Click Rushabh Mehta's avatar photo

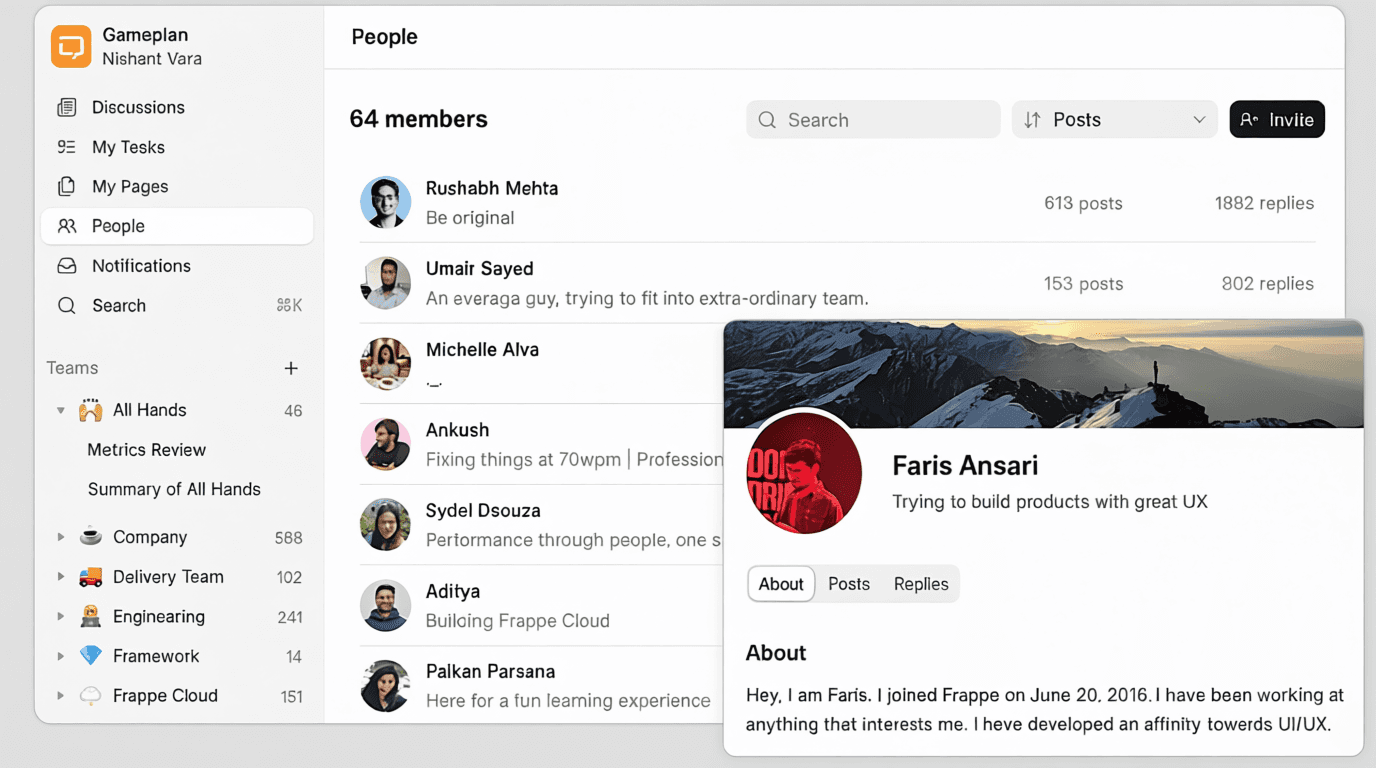[385, 202]
